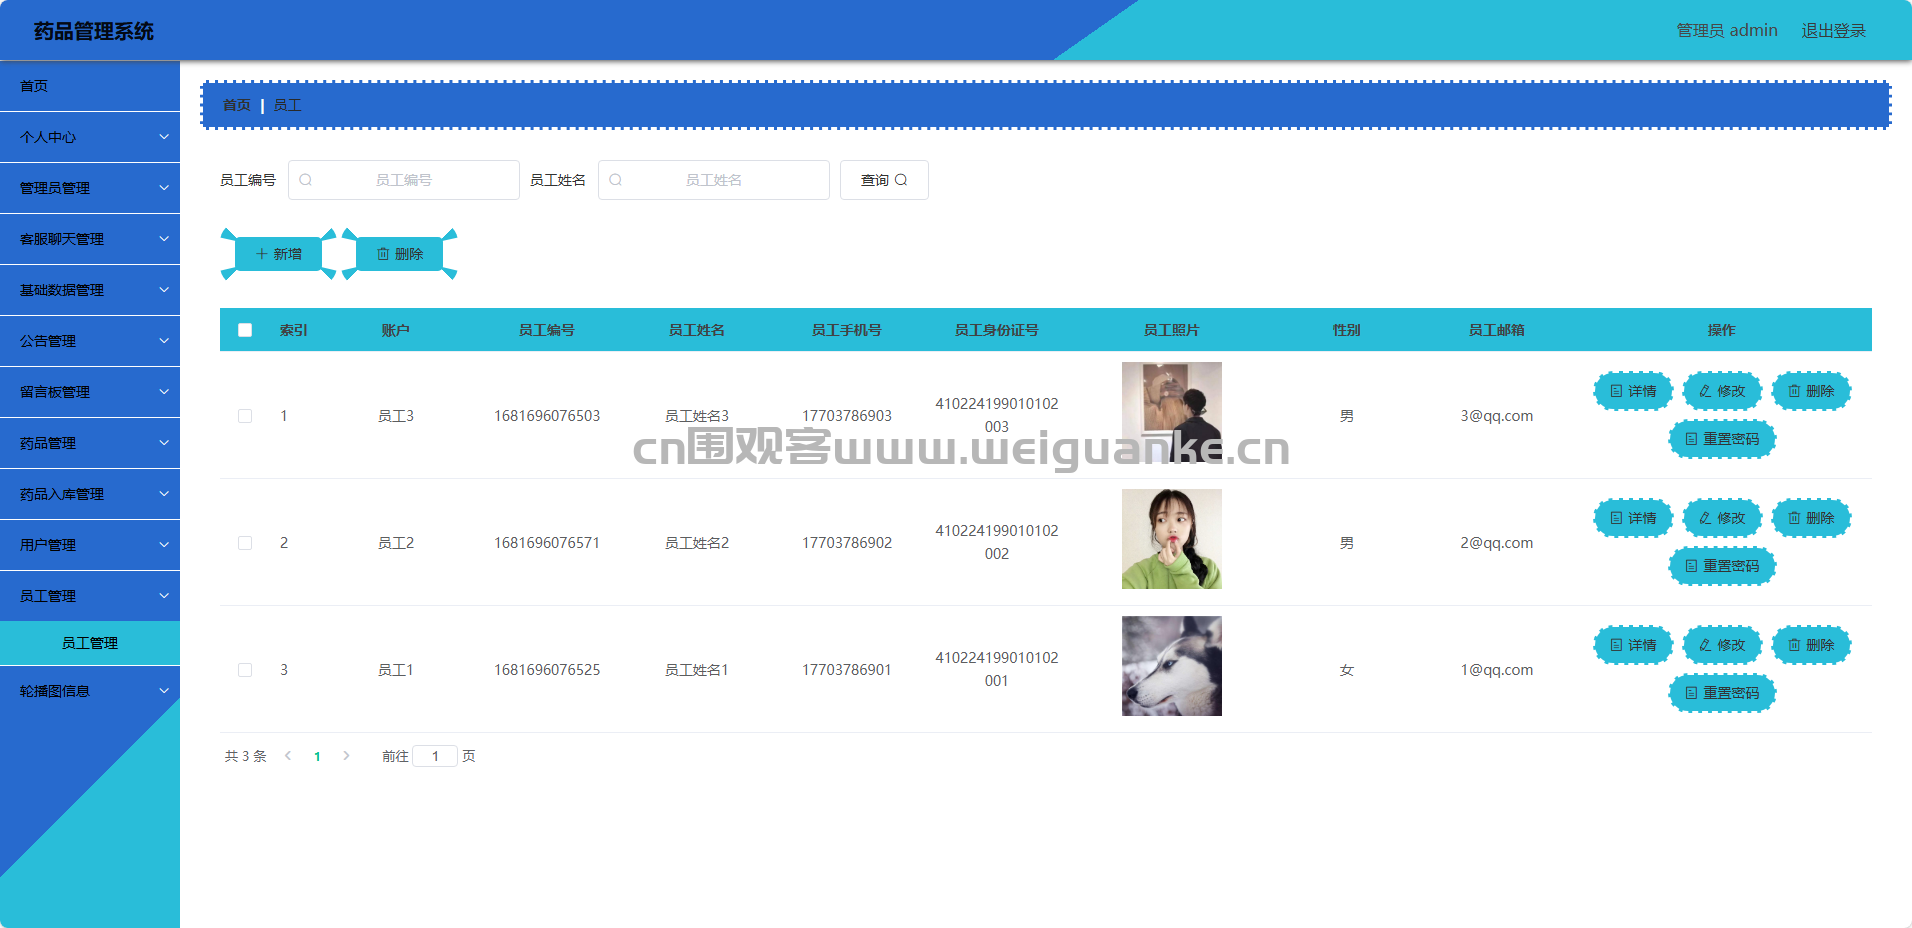Open 详情 for 员工1
Image resolution: width=1912 pixels, height=928 pixels.
click(1633, 645)
